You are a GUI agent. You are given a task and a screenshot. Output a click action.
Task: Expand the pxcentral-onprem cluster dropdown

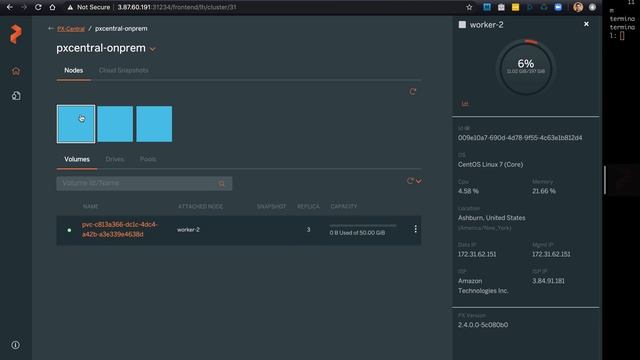click(x=153, y=49)
